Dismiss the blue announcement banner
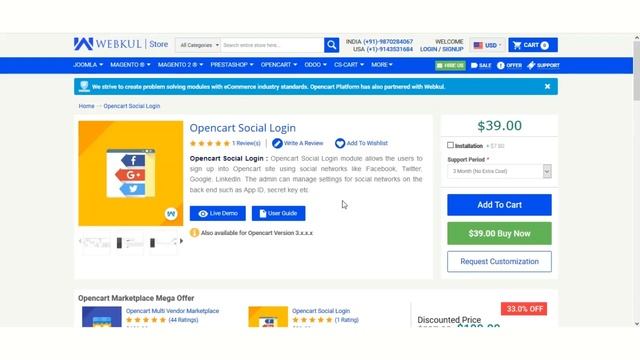The image size is (640, 360). pyautogui.click(x=547, y=87)
